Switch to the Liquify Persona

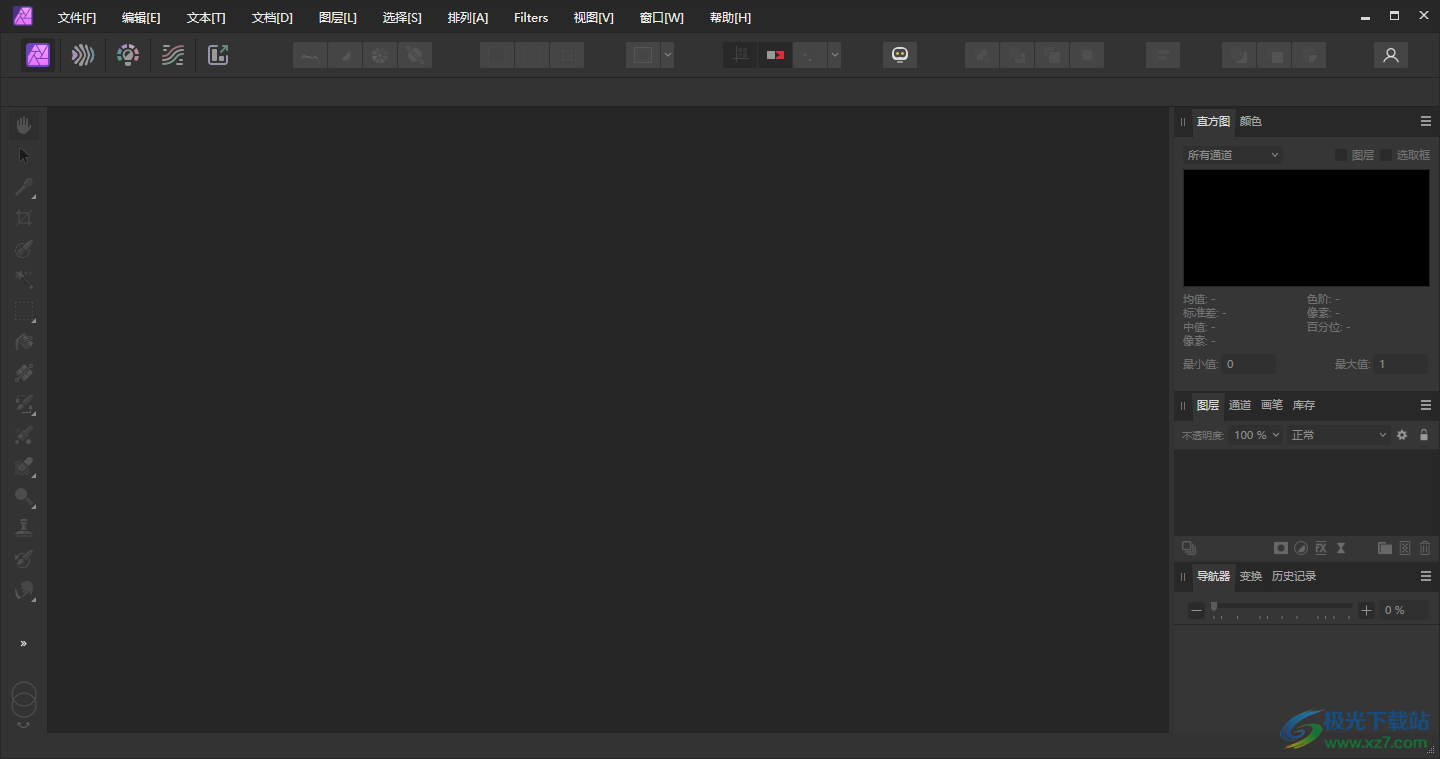[x=83, y=55]
